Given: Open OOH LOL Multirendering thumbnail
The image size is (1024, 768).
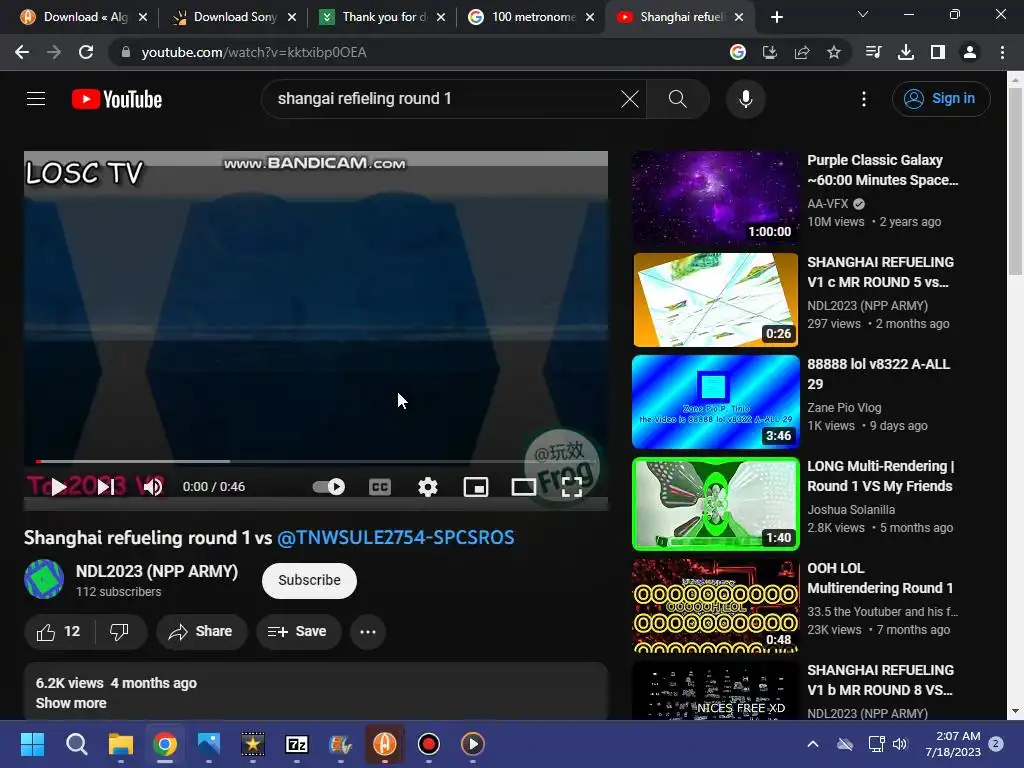Looking at the screenshot, I should [716, 606].
